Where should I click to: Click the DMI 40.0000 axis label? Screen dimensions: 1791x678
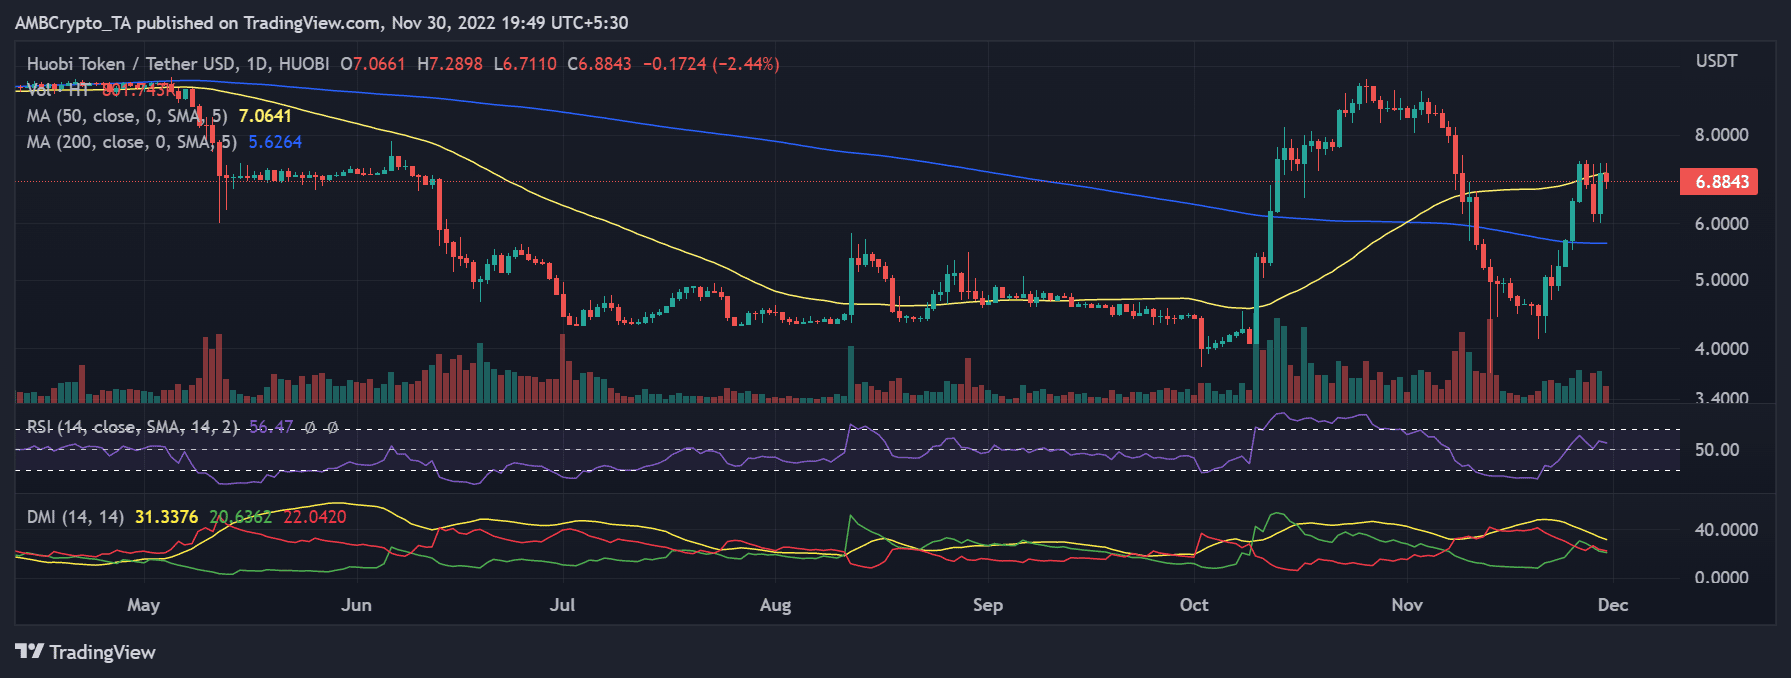click(1725, 530)
